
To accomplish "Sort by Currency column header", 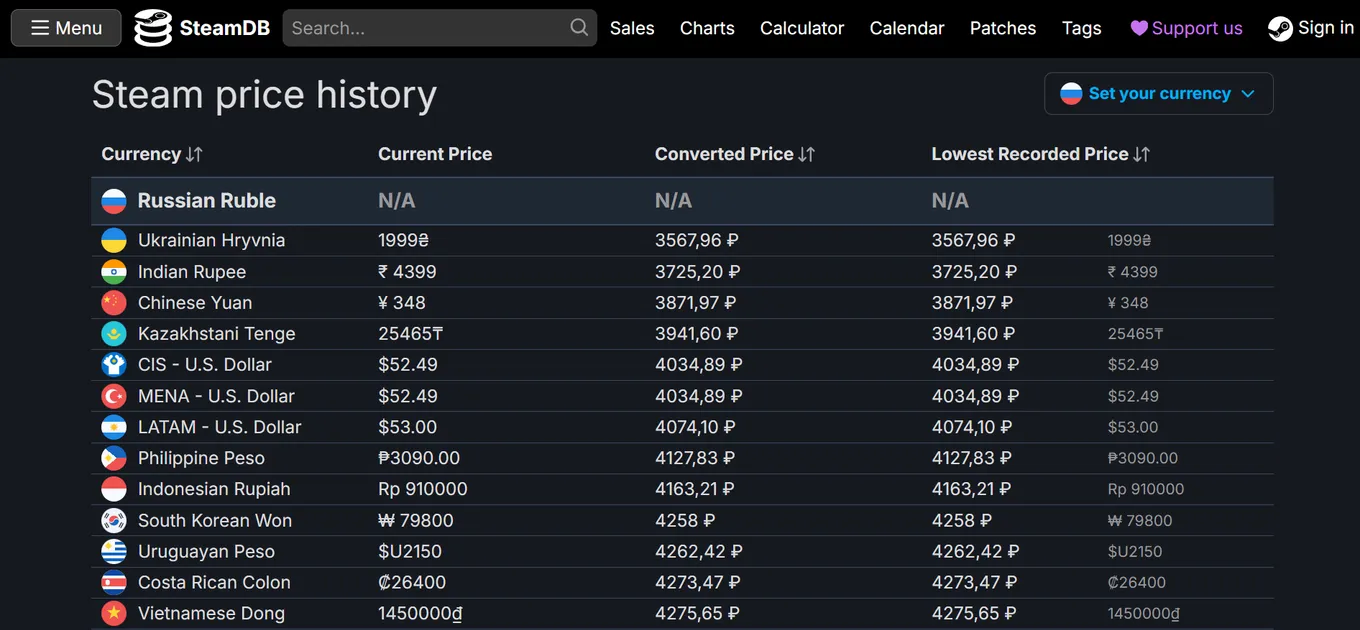I will tap(152, 154).
